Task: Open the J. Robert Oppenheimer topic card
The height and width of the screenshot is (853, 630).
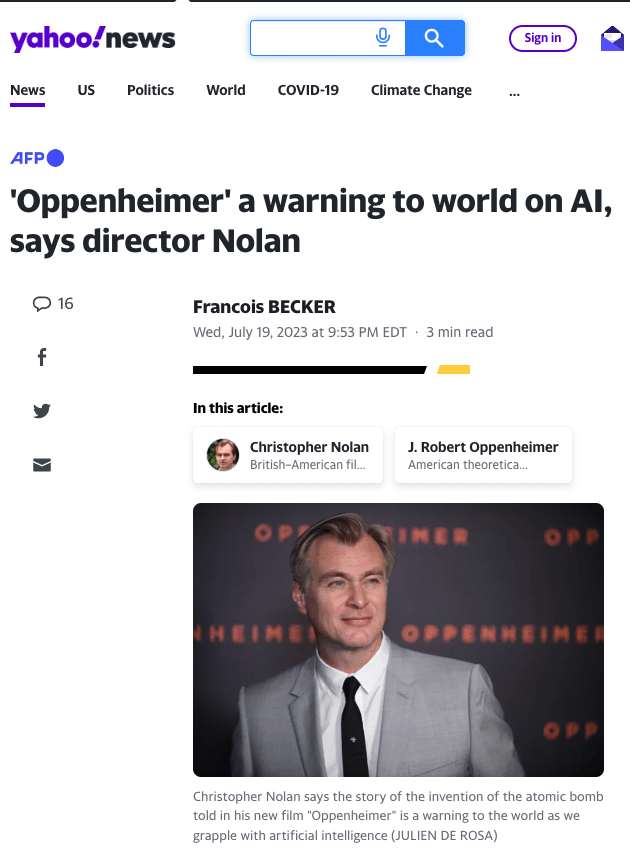Action: pyautogui.click(x=483, y=455)
